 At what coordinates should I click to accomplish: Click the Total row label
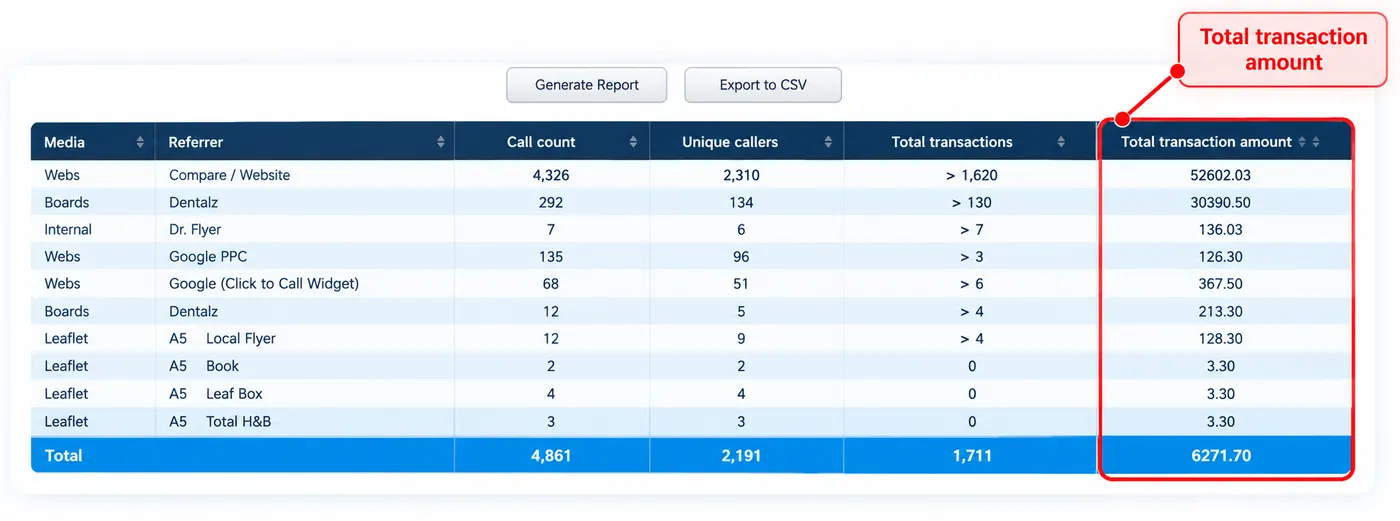tap(63, 455)
